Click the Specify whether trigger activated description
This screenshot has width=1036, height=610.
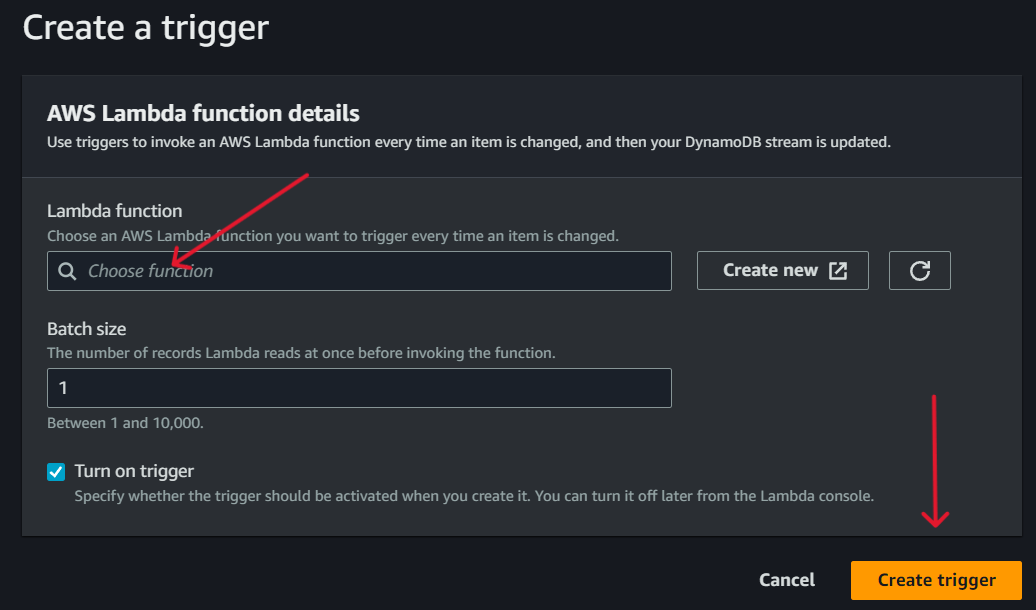click(474, 495)
